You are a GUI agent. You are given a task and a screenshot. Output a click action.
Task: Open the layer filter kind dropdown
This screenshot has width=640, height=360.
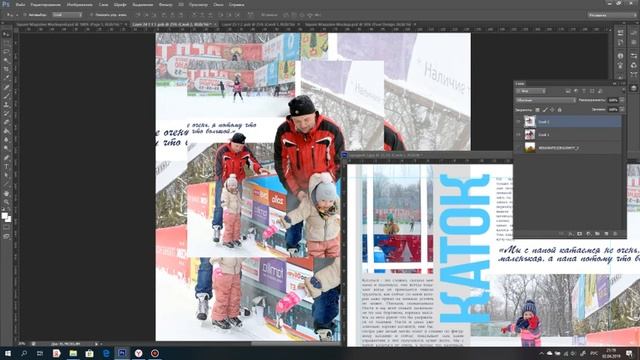coord(530,91)
